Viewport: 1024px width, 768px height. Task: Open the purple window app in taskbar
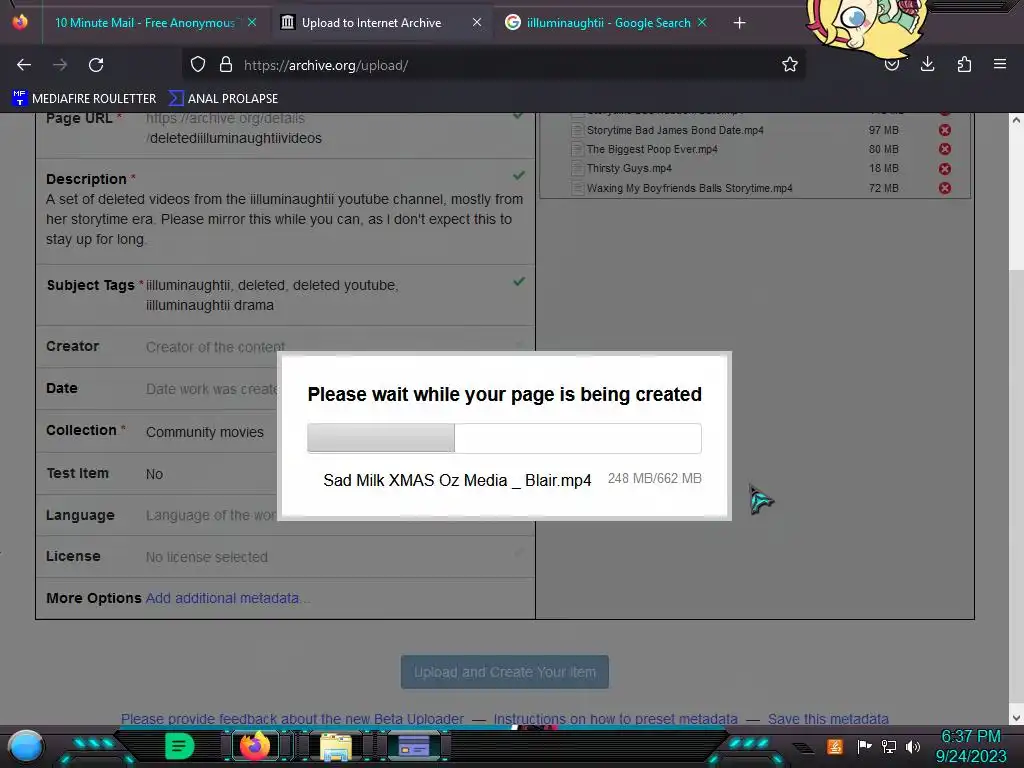(x=414, y=746)
